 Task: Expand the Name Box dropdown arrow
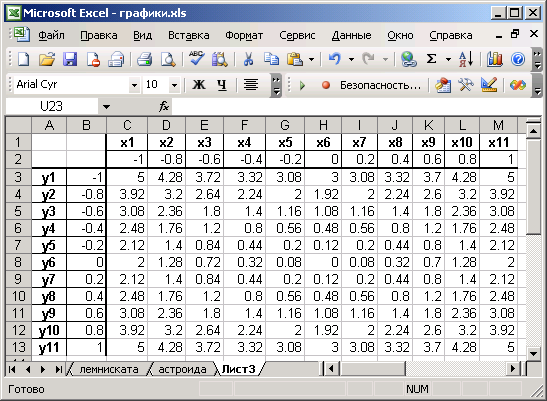pos(106,106)
